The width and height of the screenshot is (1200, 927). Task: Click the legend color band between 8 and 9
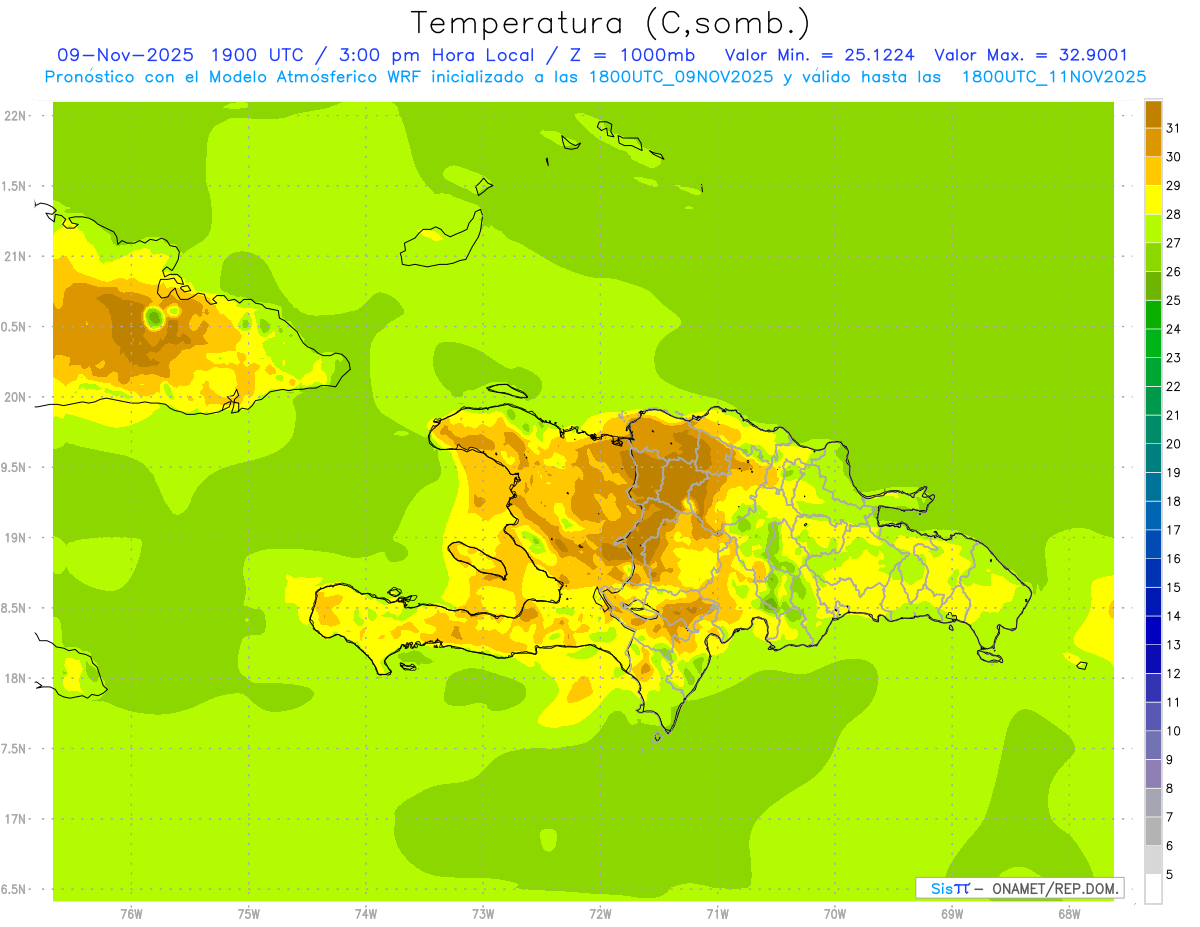point(1153,774)
